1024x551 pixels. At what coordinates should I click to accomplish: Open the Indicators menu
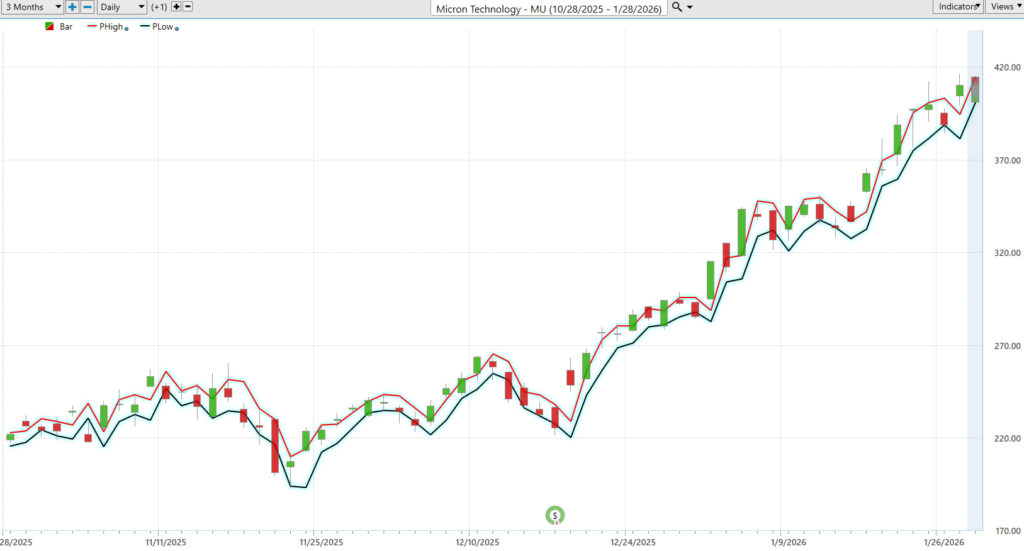coord(958,7)
